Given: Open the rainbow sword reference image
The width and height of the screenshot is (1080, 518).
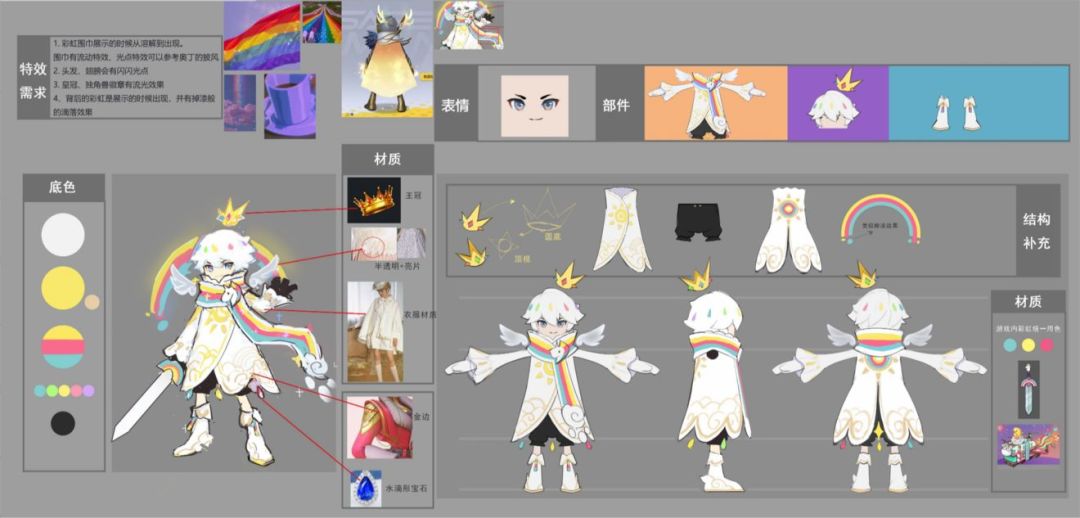Looking at the screenshot, I should pyautogui.click(x=1029, y=389).
